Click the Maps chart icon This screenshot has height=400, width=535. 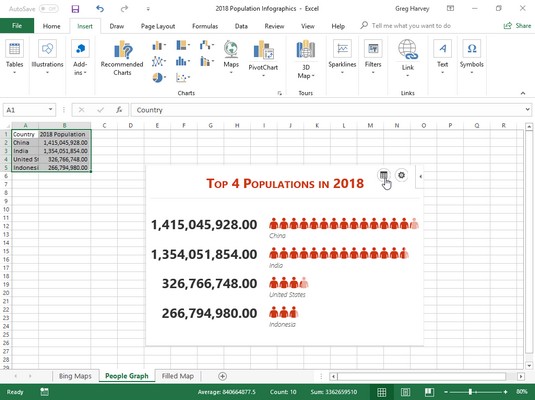[x=231, y=49]
